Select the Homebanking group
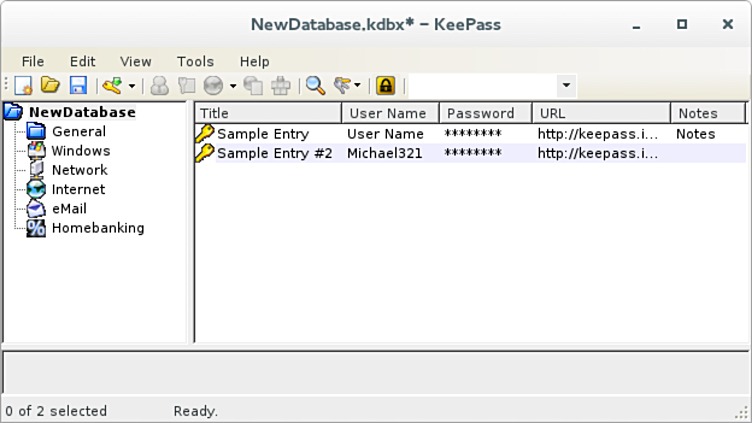 [97, 228]
